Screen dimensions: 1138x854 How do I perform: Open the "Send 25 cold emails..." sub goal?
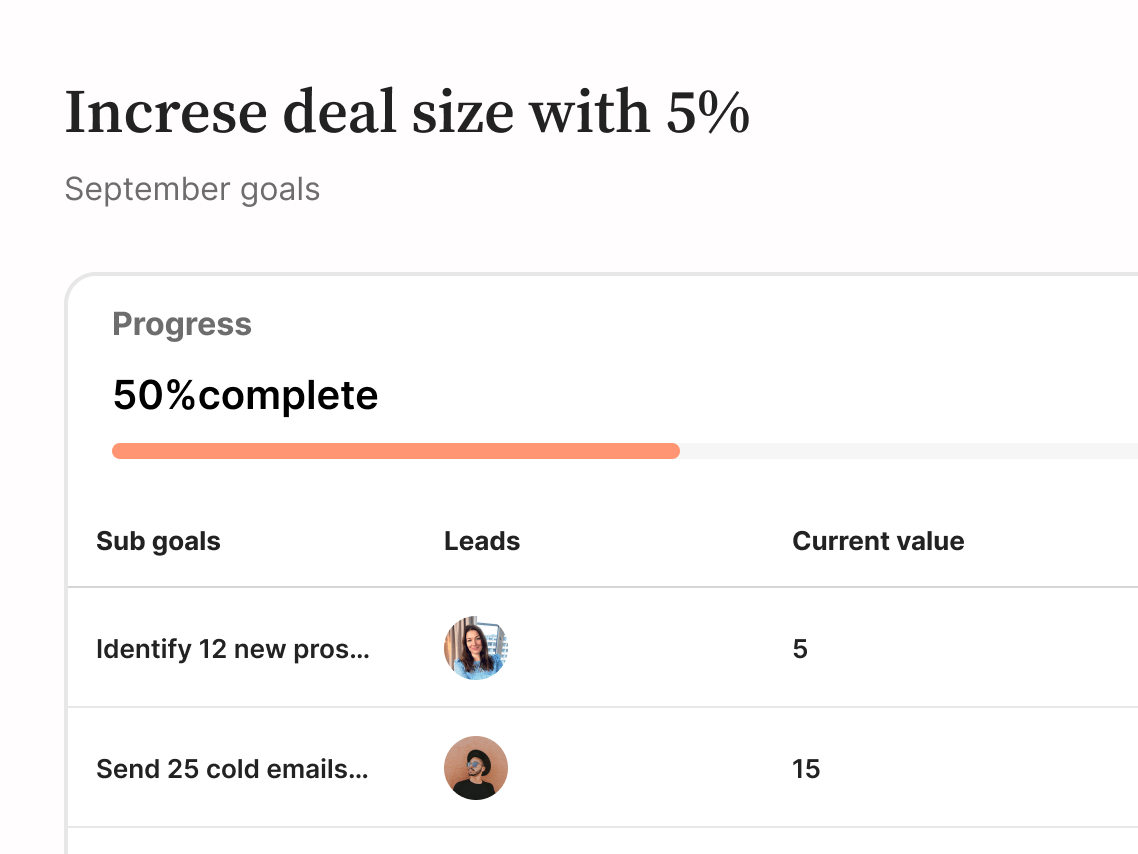[x=232, y=769]
